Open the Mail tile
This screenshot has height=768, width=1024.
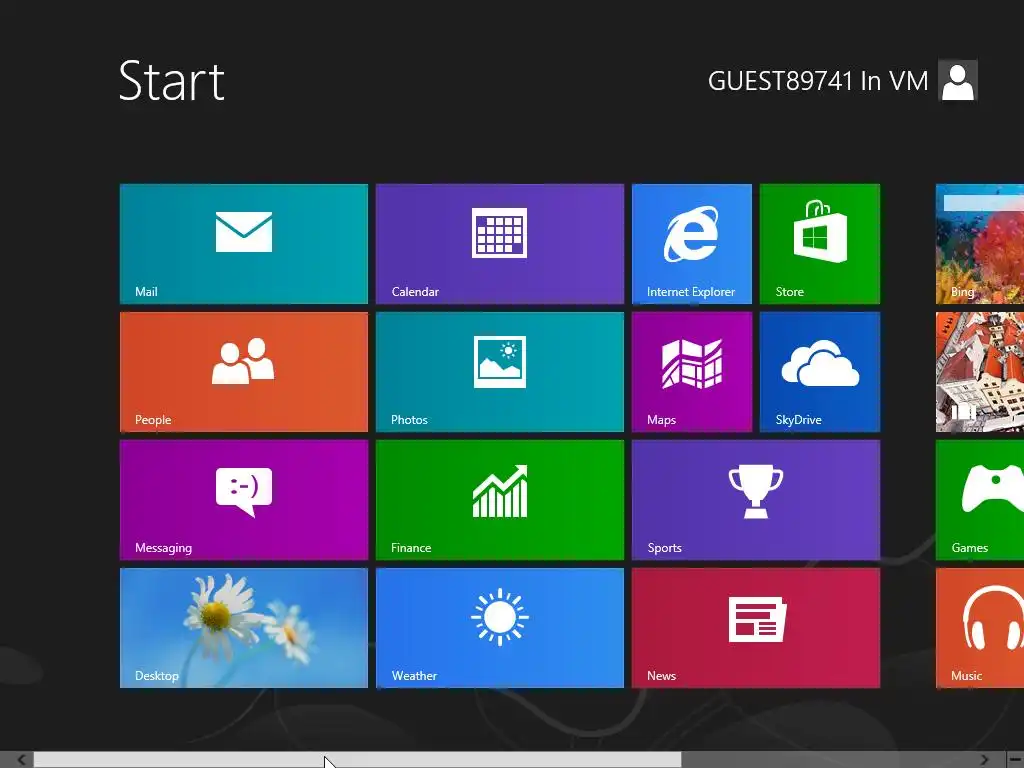[x=244, y=244]
